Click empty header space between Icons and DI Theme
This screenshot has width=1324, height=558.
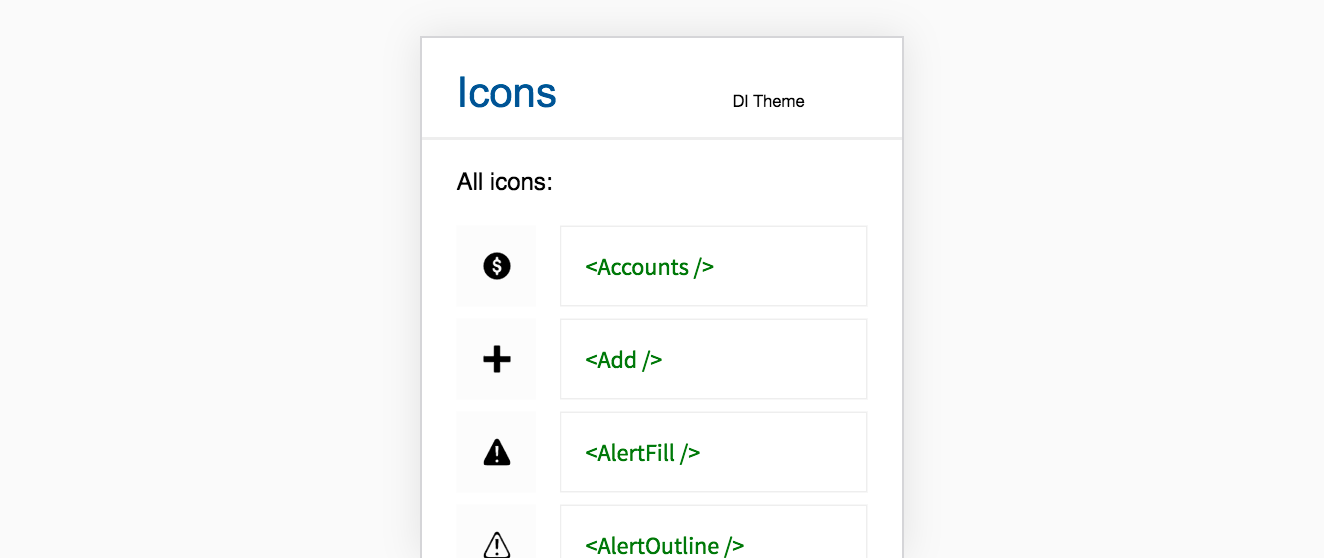[645, 92]
